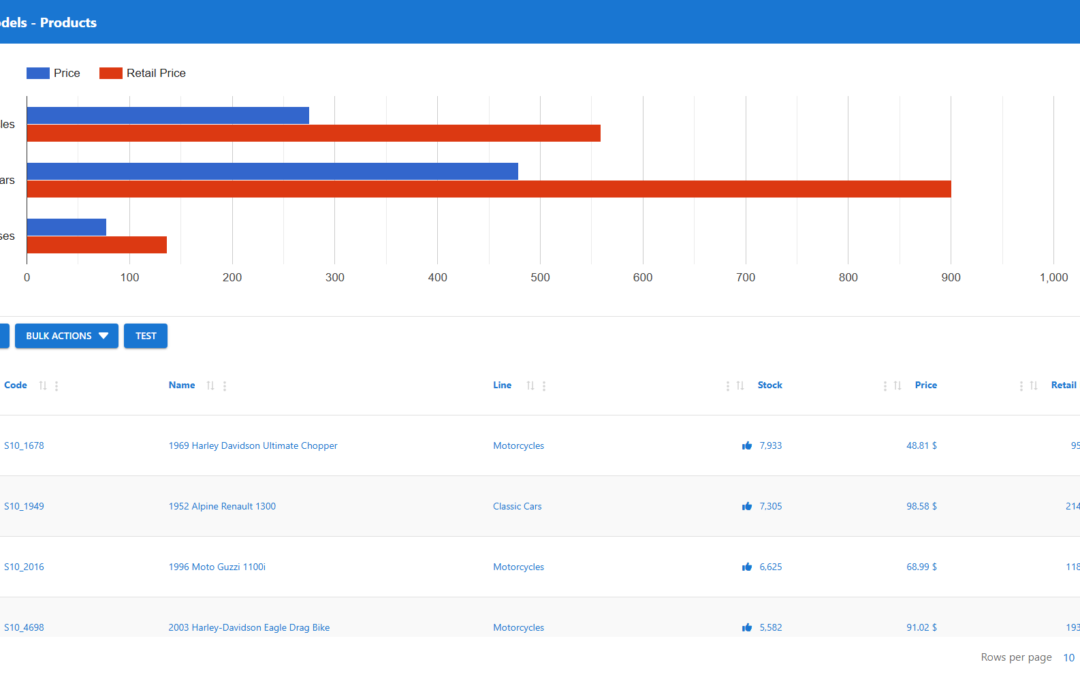
Task: Click the Price column header label
Action: pos(926,385)
